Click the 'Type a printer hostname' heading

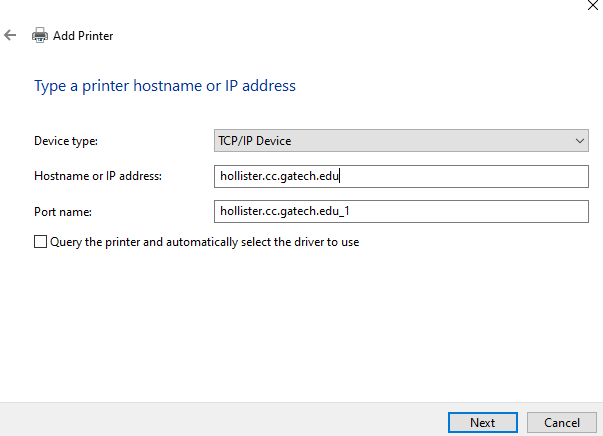click(x=165, y=86)
